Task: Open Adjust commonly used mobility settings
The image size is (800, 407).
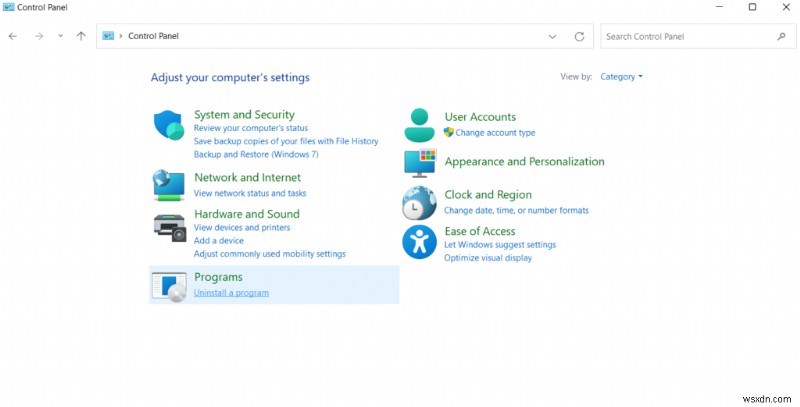Action: click(270, 254)
